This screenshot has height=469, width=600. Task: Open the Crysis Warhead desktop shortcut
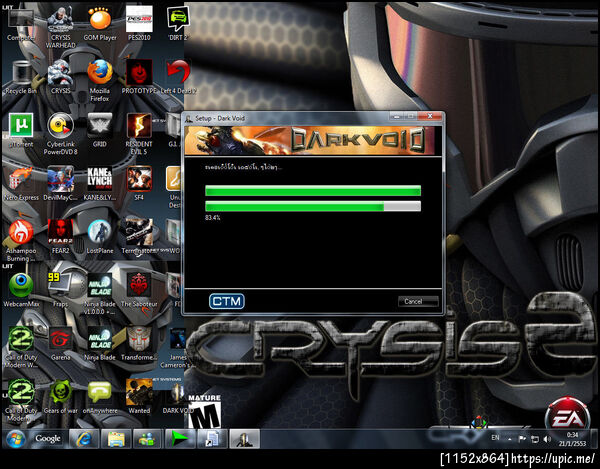coord(60,27)
